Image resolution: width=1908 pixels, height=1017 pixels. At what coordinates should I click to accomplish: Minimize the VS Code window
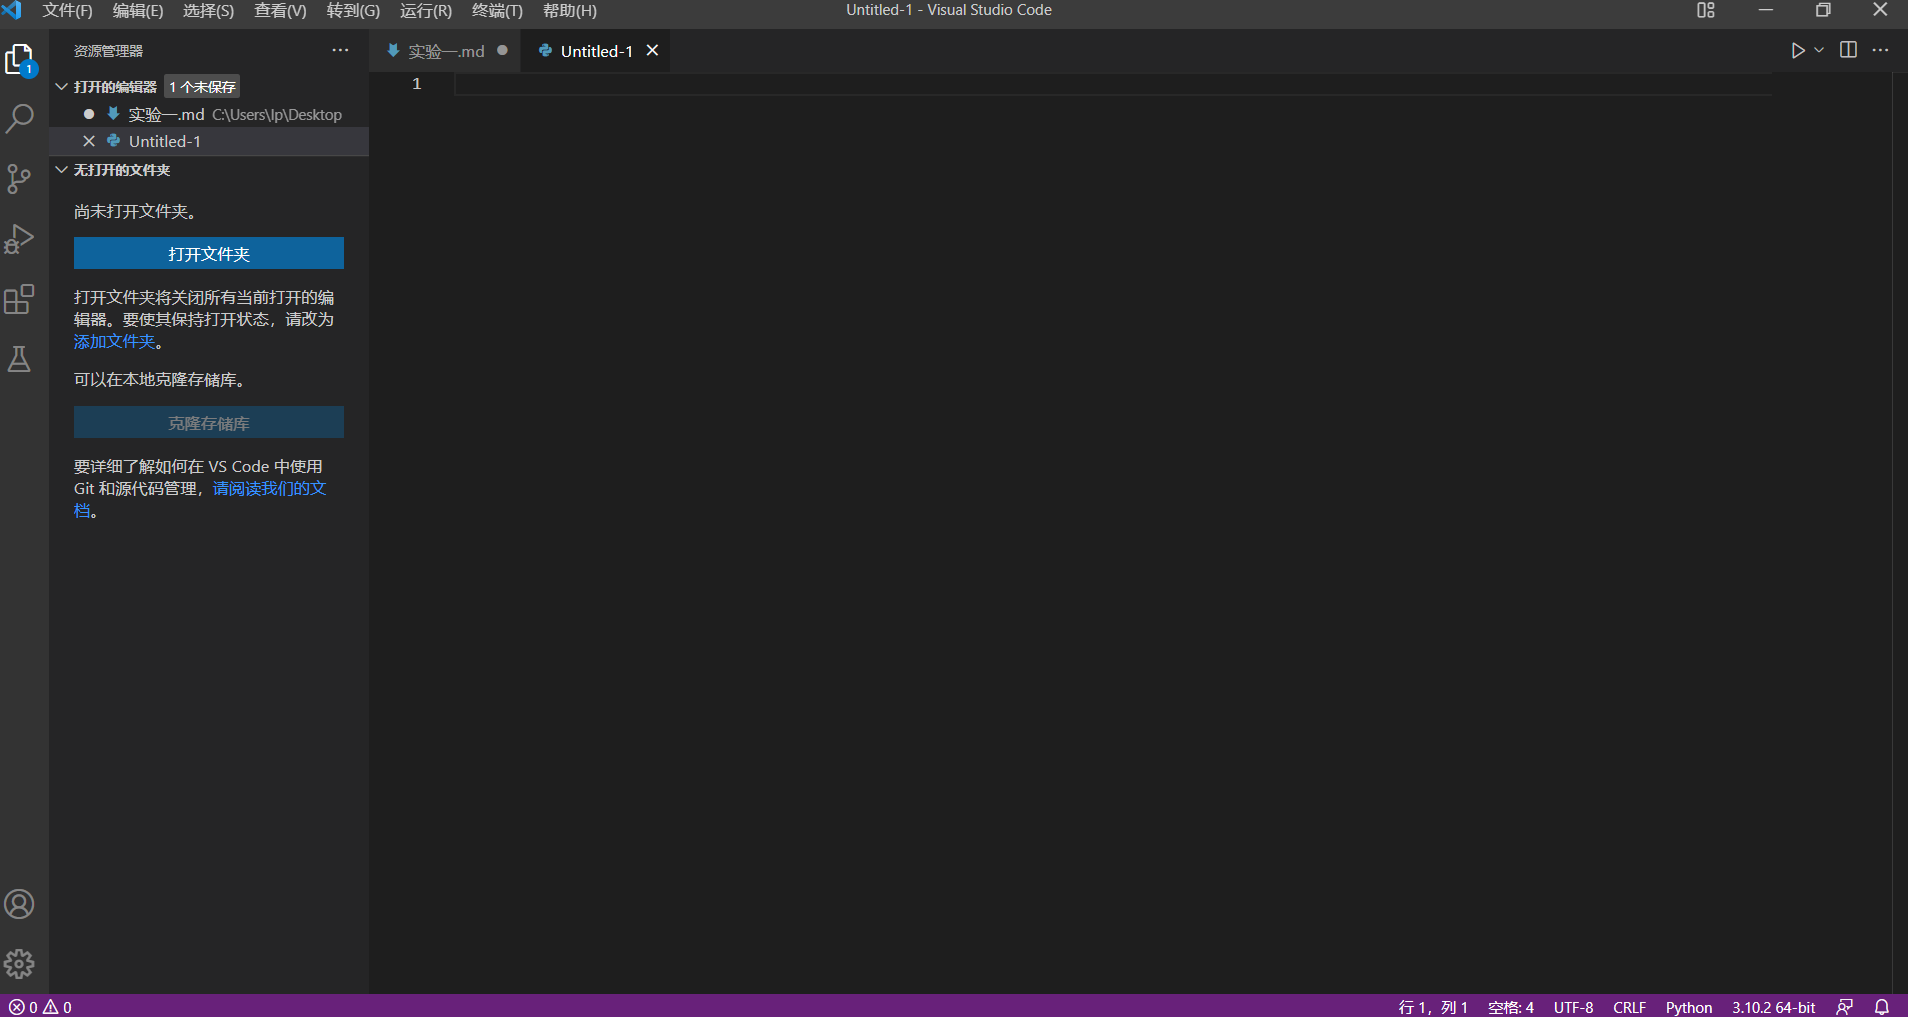click(1765, 10)
